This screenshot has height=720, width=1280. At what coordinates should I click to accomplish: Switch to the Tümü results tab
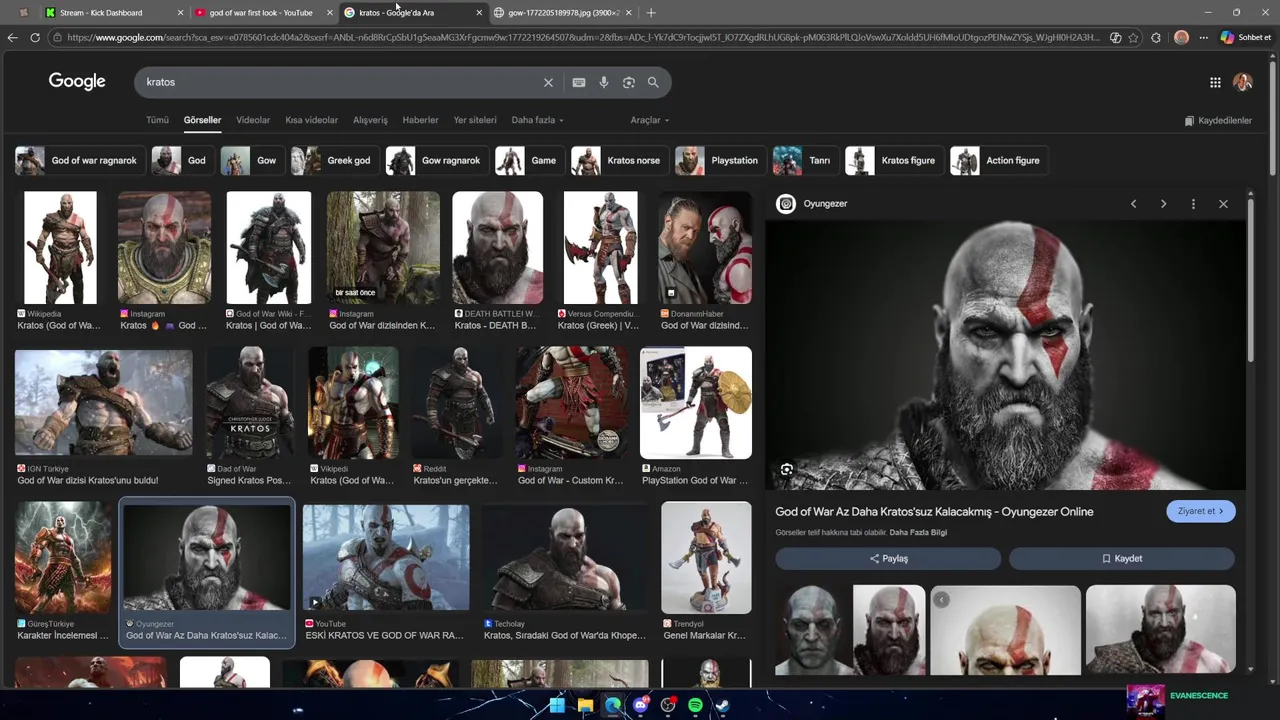(x=158, y=120)
